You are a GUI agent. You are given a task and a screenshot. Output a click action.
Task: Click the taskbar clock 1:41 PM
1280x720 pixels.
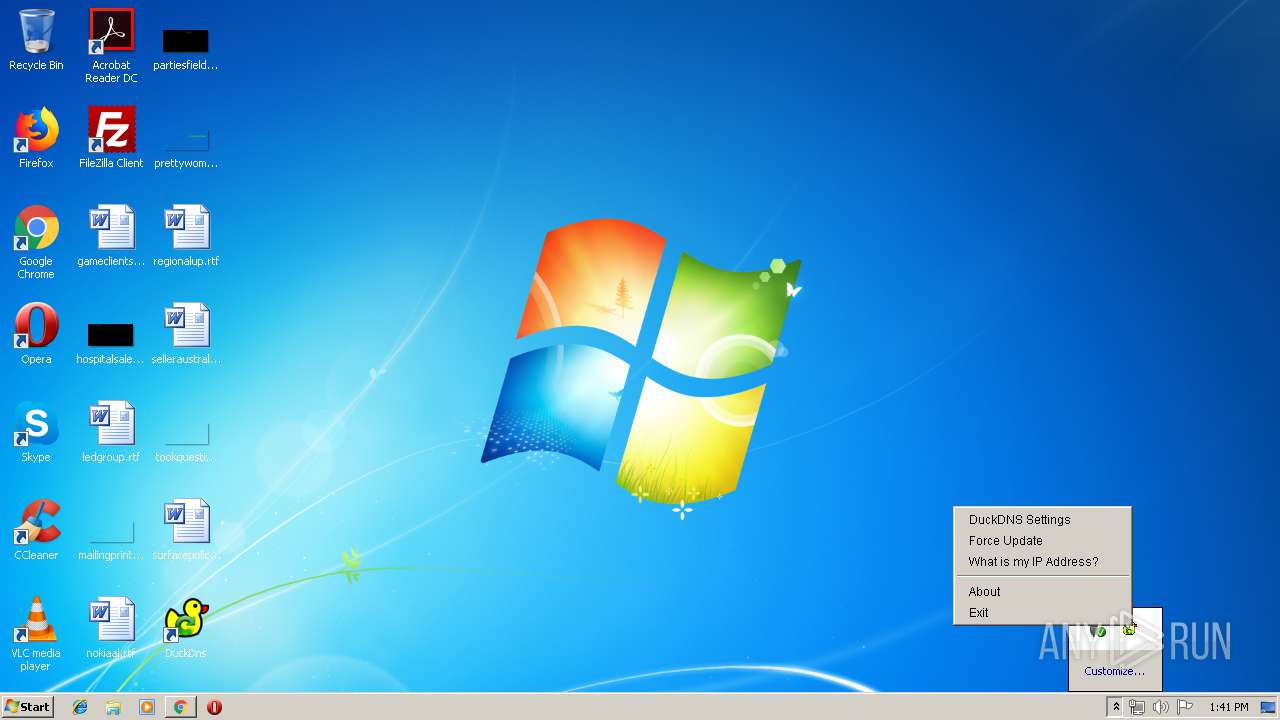click(1228, 707)
